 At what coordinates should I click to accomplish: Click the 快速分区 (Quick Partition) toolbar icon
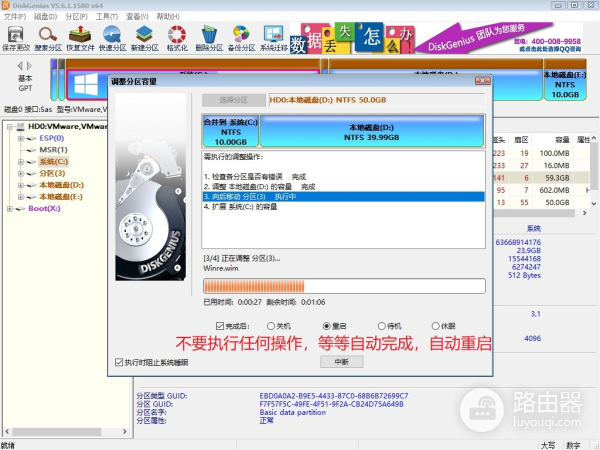click(112, 38)
